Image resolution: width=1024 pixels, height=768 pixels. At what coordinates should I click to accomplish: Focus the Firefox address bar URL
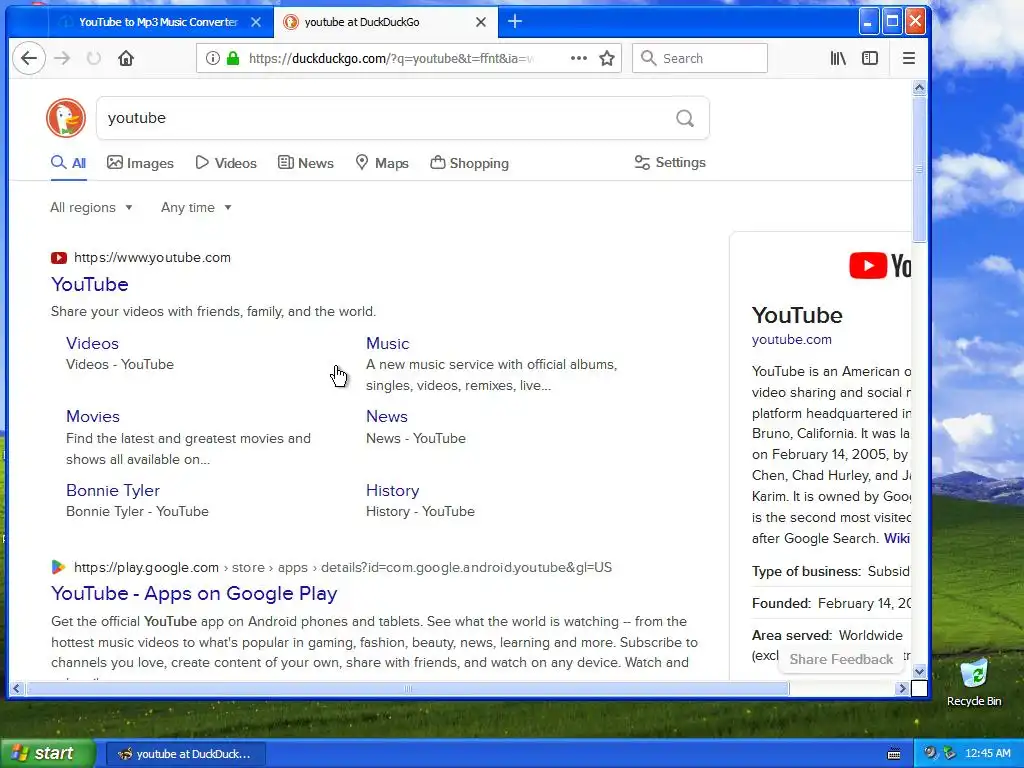point(391,58)
